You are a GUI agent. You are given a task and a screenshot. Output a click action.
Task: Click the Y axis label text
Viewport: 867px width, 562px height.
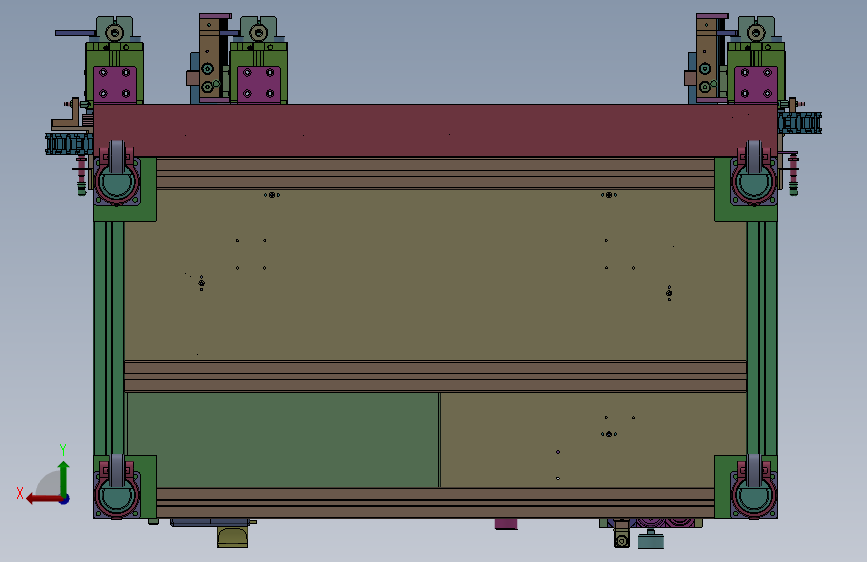coord(63,450)
